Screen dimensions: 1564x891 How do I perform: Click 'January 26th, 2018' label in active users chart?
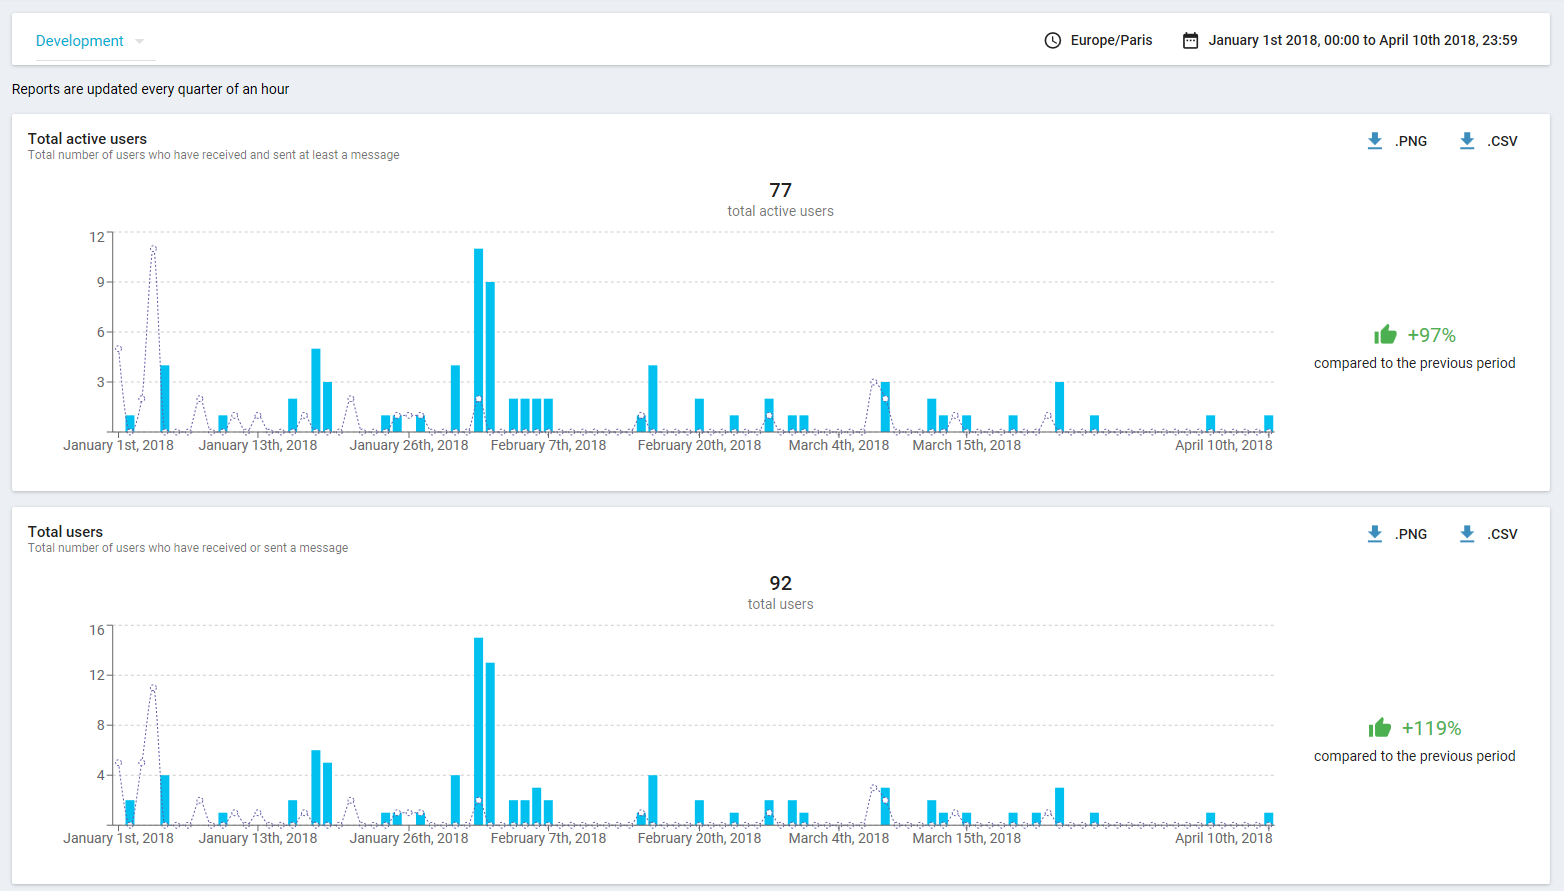click(x=408, y=445)
